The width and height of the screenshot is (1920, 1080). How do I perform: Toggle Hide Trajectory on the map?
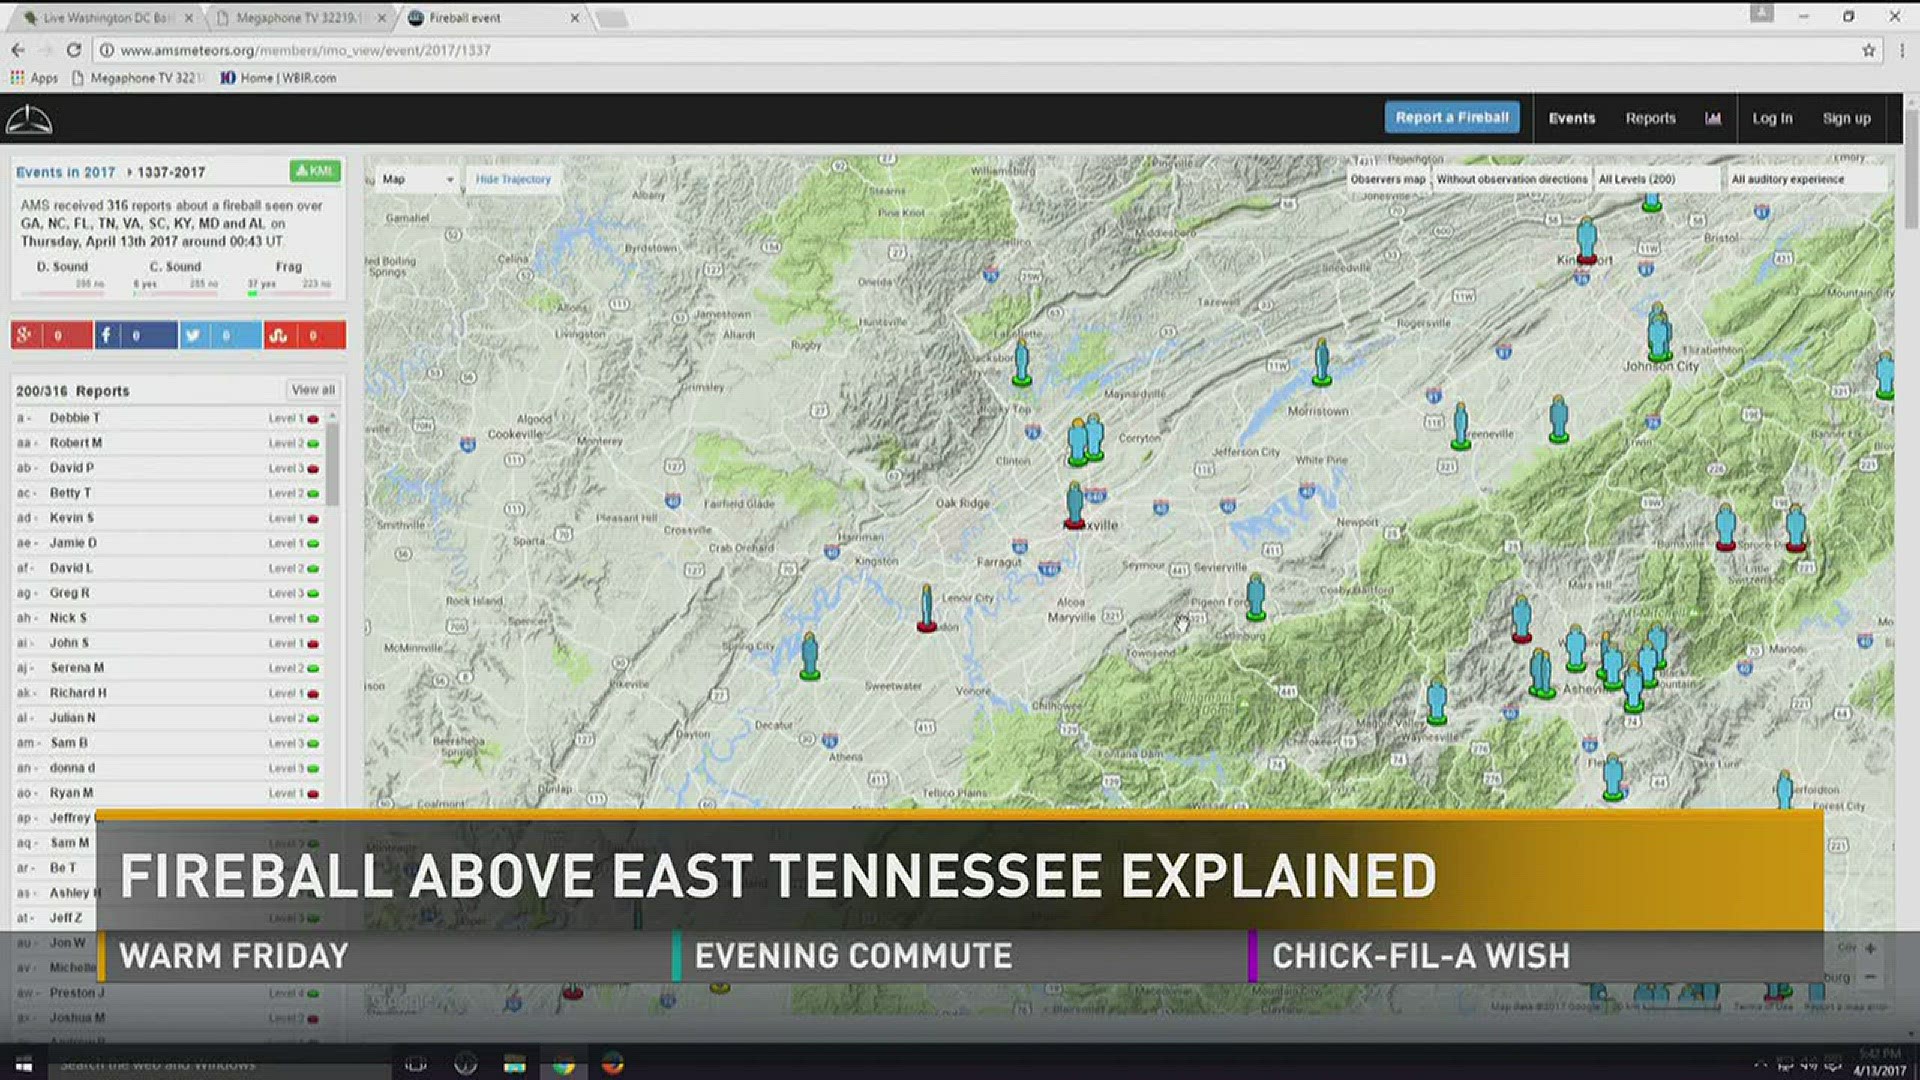[x=513, y=179]
